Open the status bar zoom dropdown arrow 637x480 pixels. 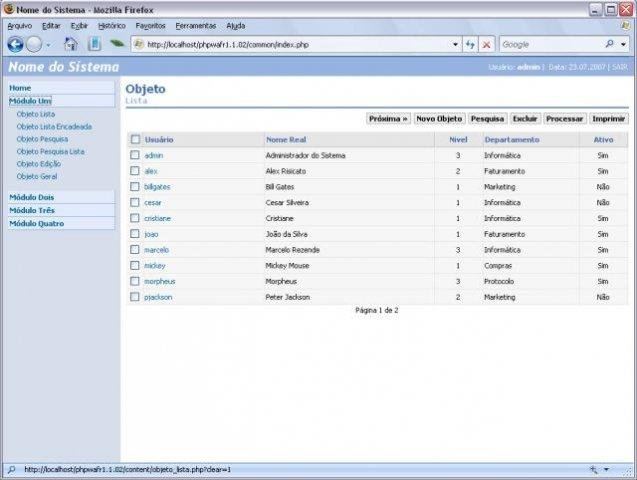tap(606, 469)
